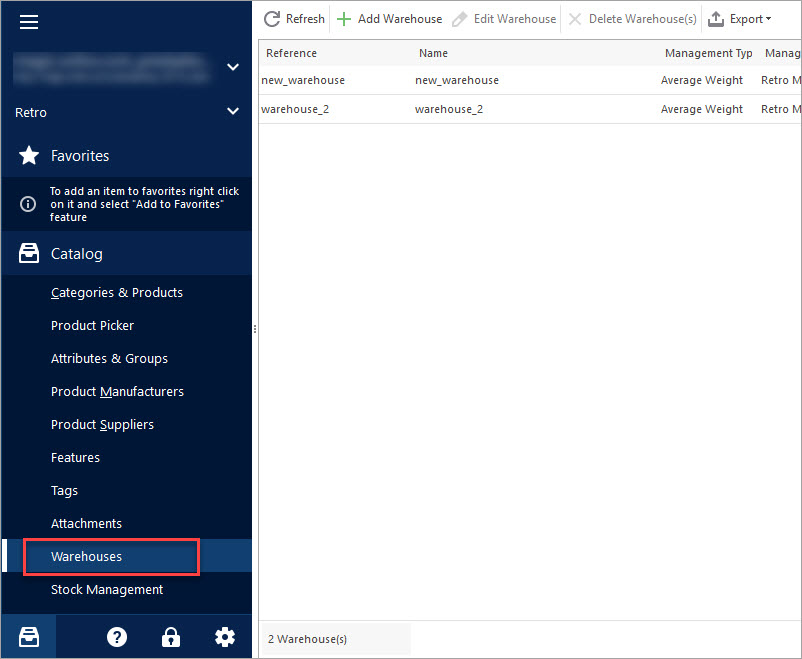802x659 pixels.
Task: Click the Refresh circular arrow icon
Action: tap(272, 19)
